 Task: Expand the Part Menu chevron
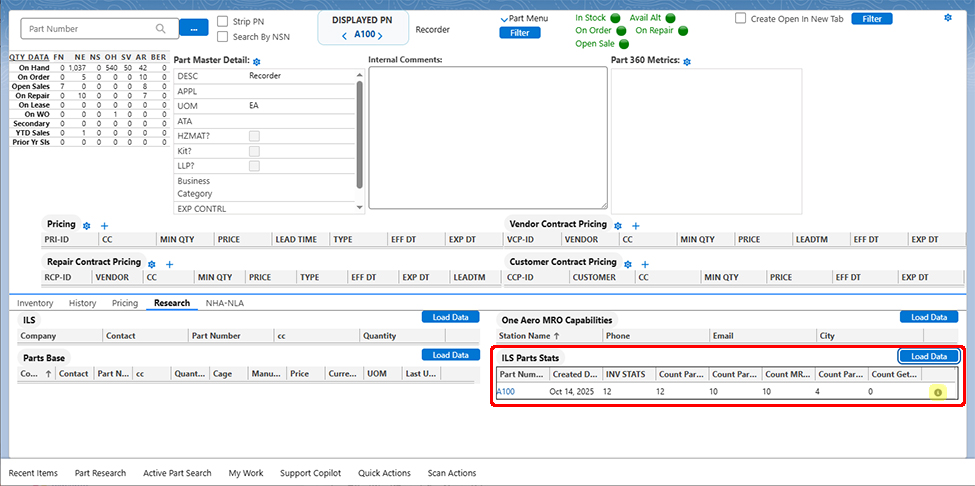click(504, 19)
